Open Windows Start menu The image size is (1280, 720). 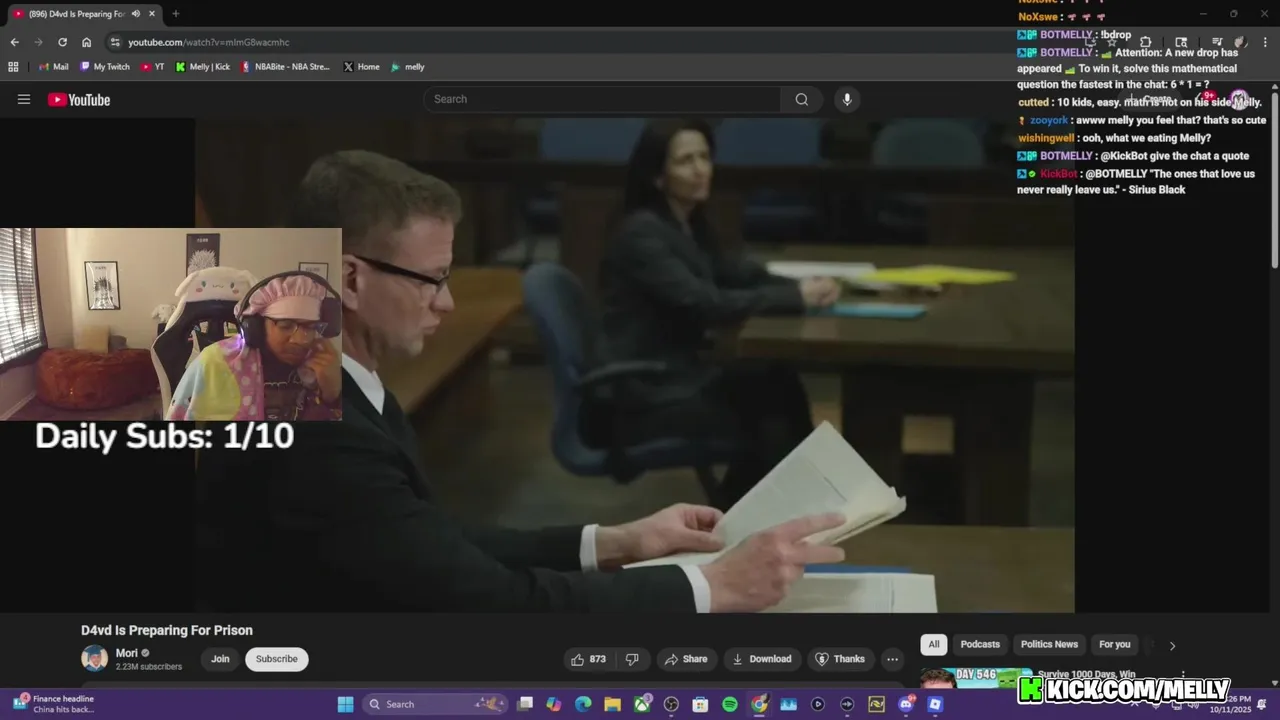tap(345, 704)
